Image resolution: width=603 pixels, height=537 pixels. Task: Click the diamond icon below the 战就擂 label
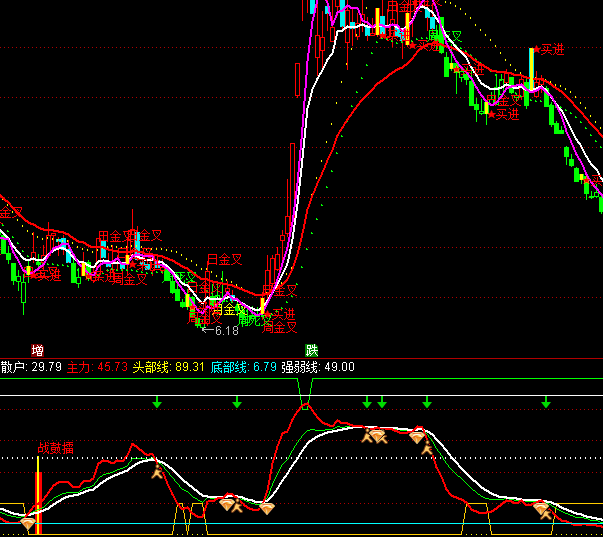tap(27, 523)
